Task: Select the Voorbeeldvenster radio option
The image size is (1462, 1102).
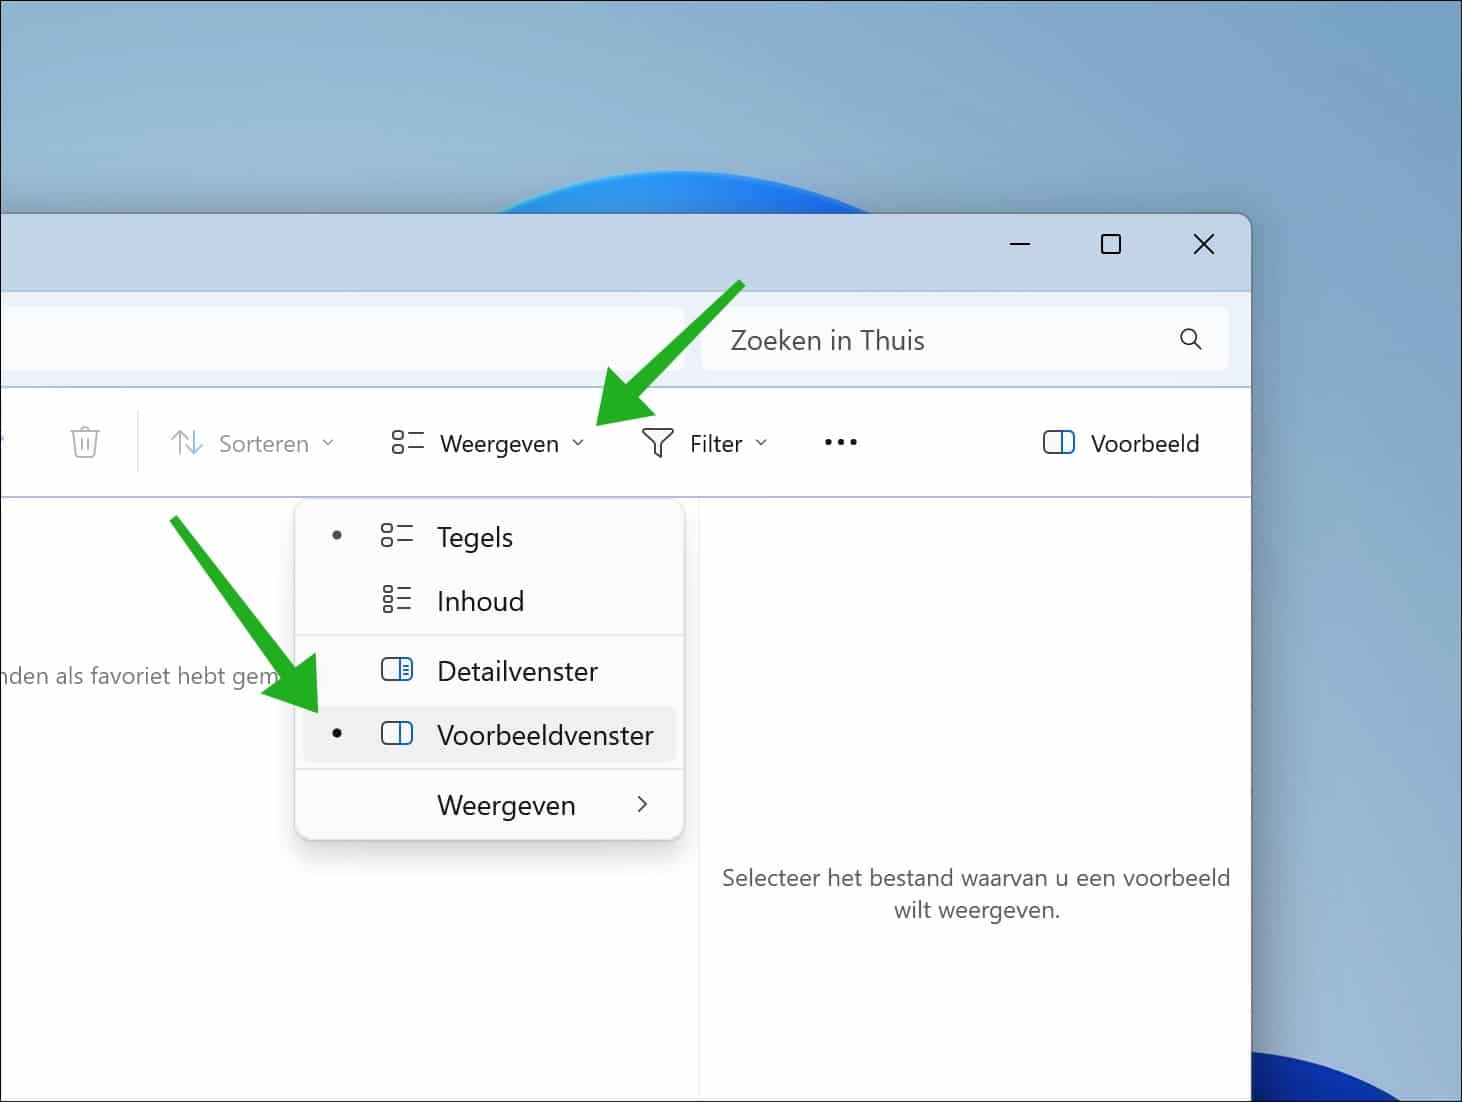Action: (x=337, y=733)
